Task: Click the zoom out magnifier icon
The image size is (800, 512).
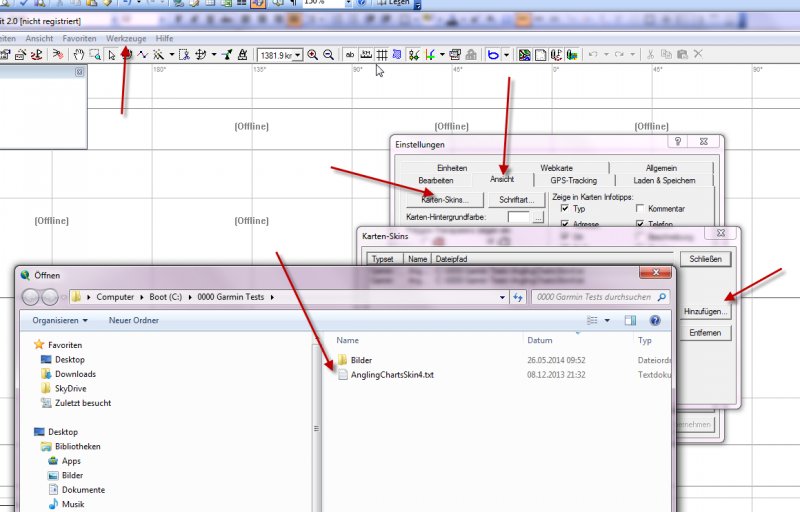Action: click(x=328, y=54)
